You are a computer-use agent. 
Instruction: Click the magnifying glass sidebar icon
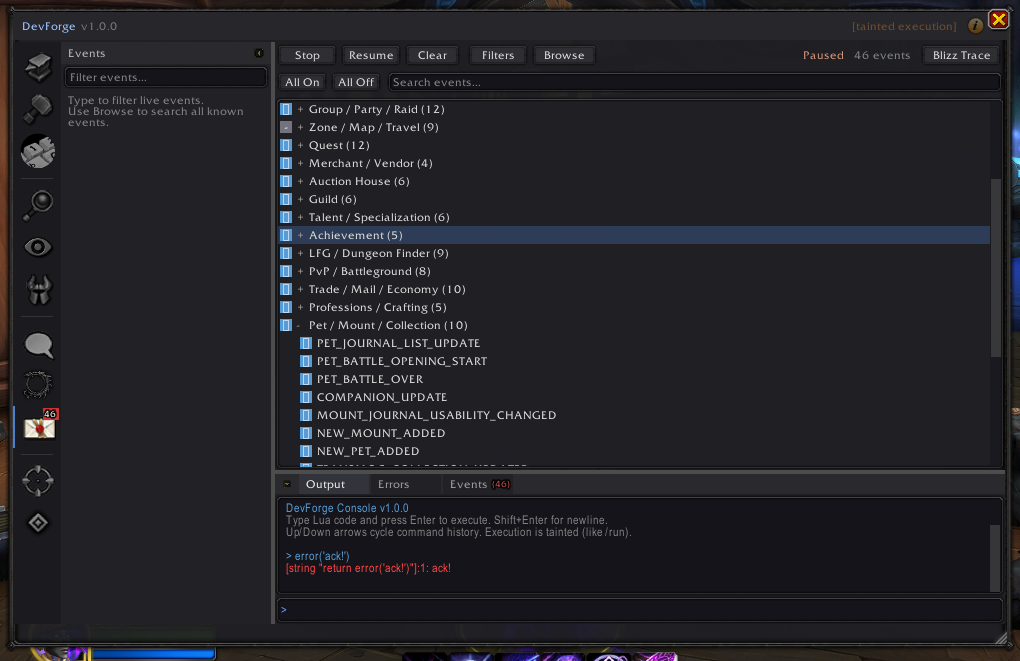click(37, 205)
